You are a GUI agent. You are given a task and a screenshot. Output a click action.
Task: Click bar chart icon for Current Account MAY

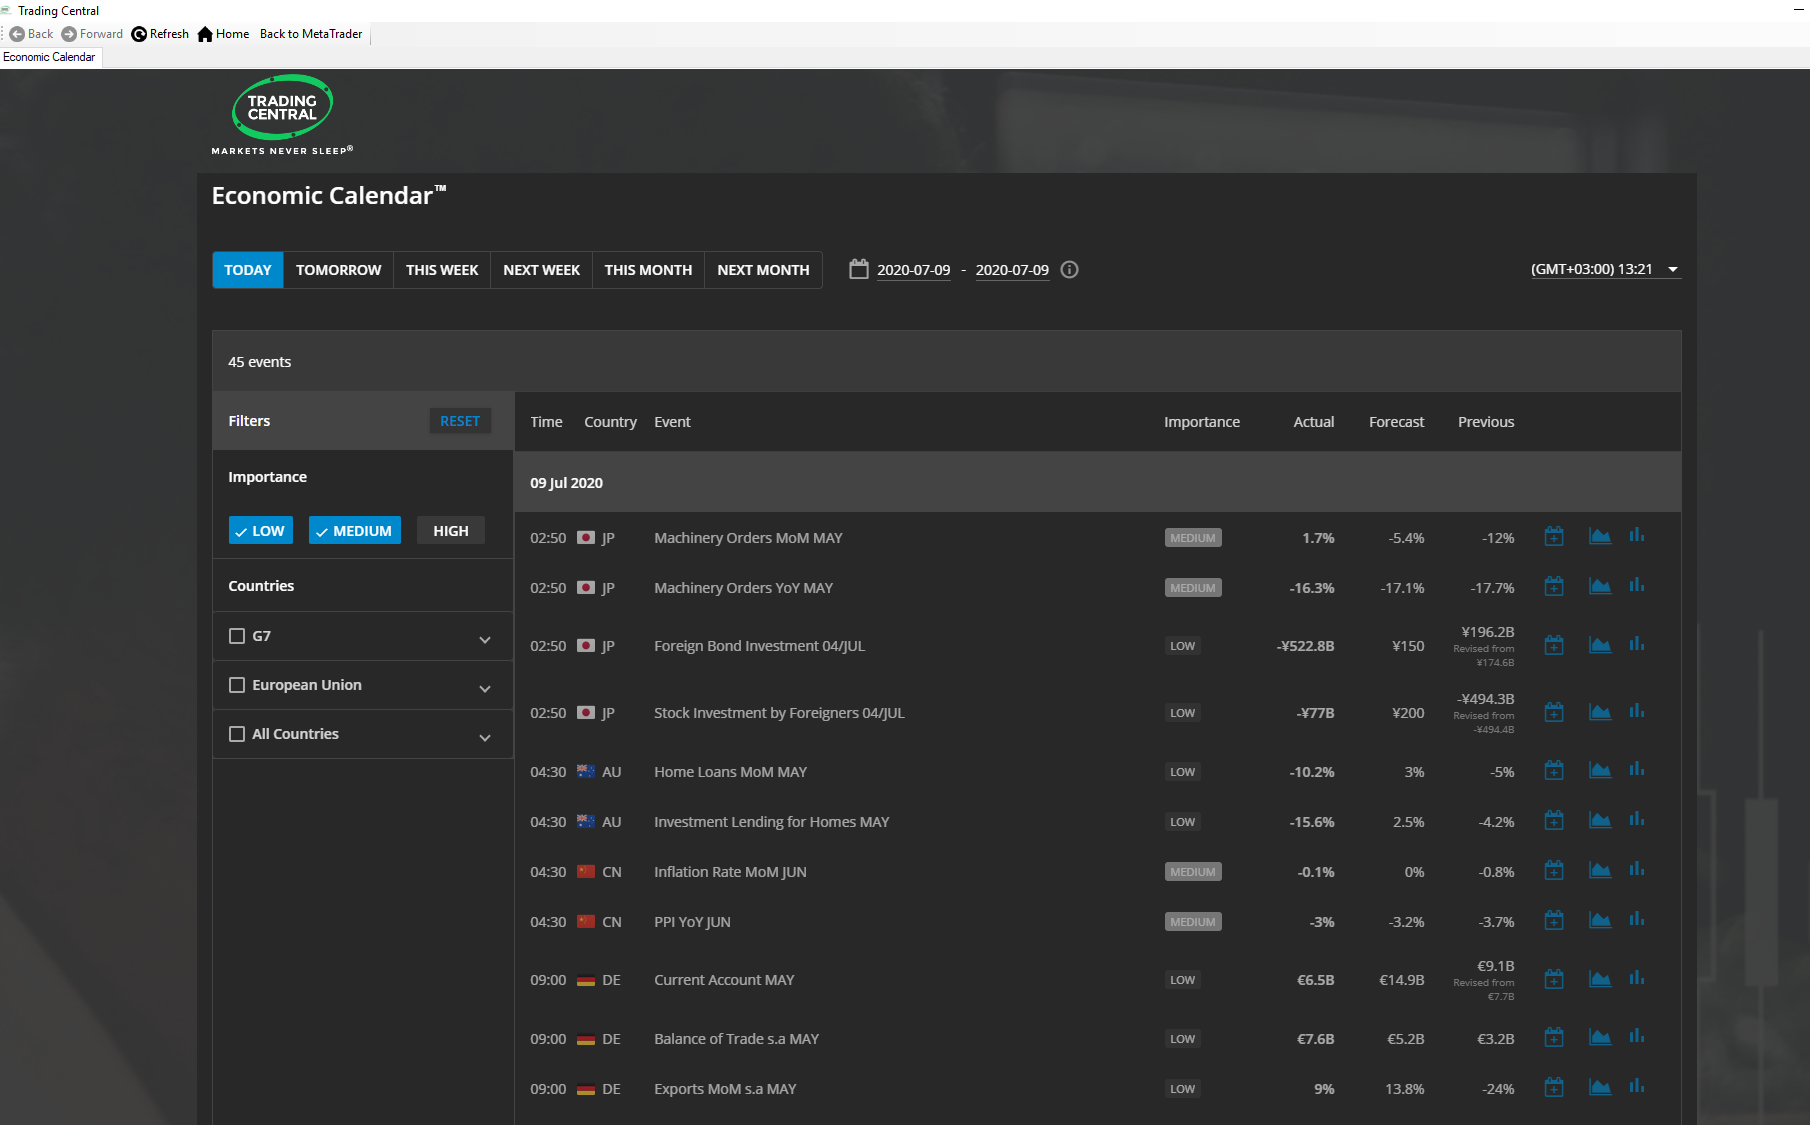[x=1637, y=979]
